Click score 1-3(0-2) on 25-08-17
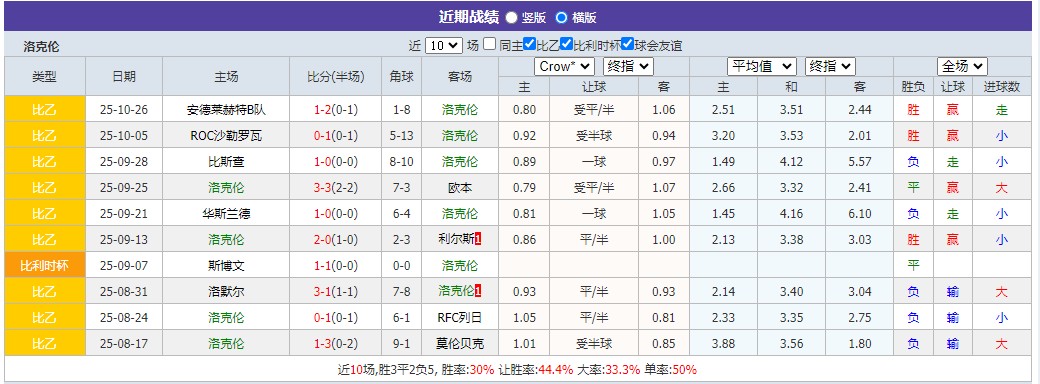This screenshot has width=1040, height=384. point(336,344)
